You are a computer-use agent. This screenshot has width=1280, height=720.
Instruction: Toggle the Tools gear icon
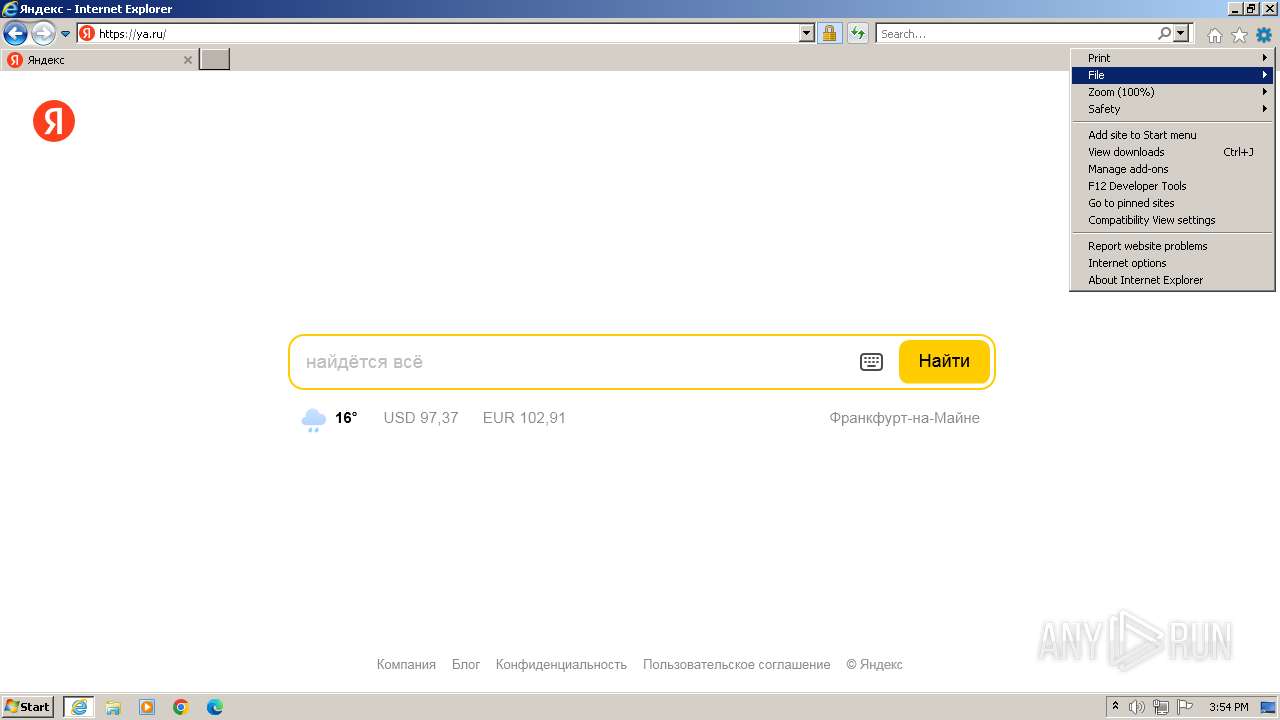click(1264, 35)
